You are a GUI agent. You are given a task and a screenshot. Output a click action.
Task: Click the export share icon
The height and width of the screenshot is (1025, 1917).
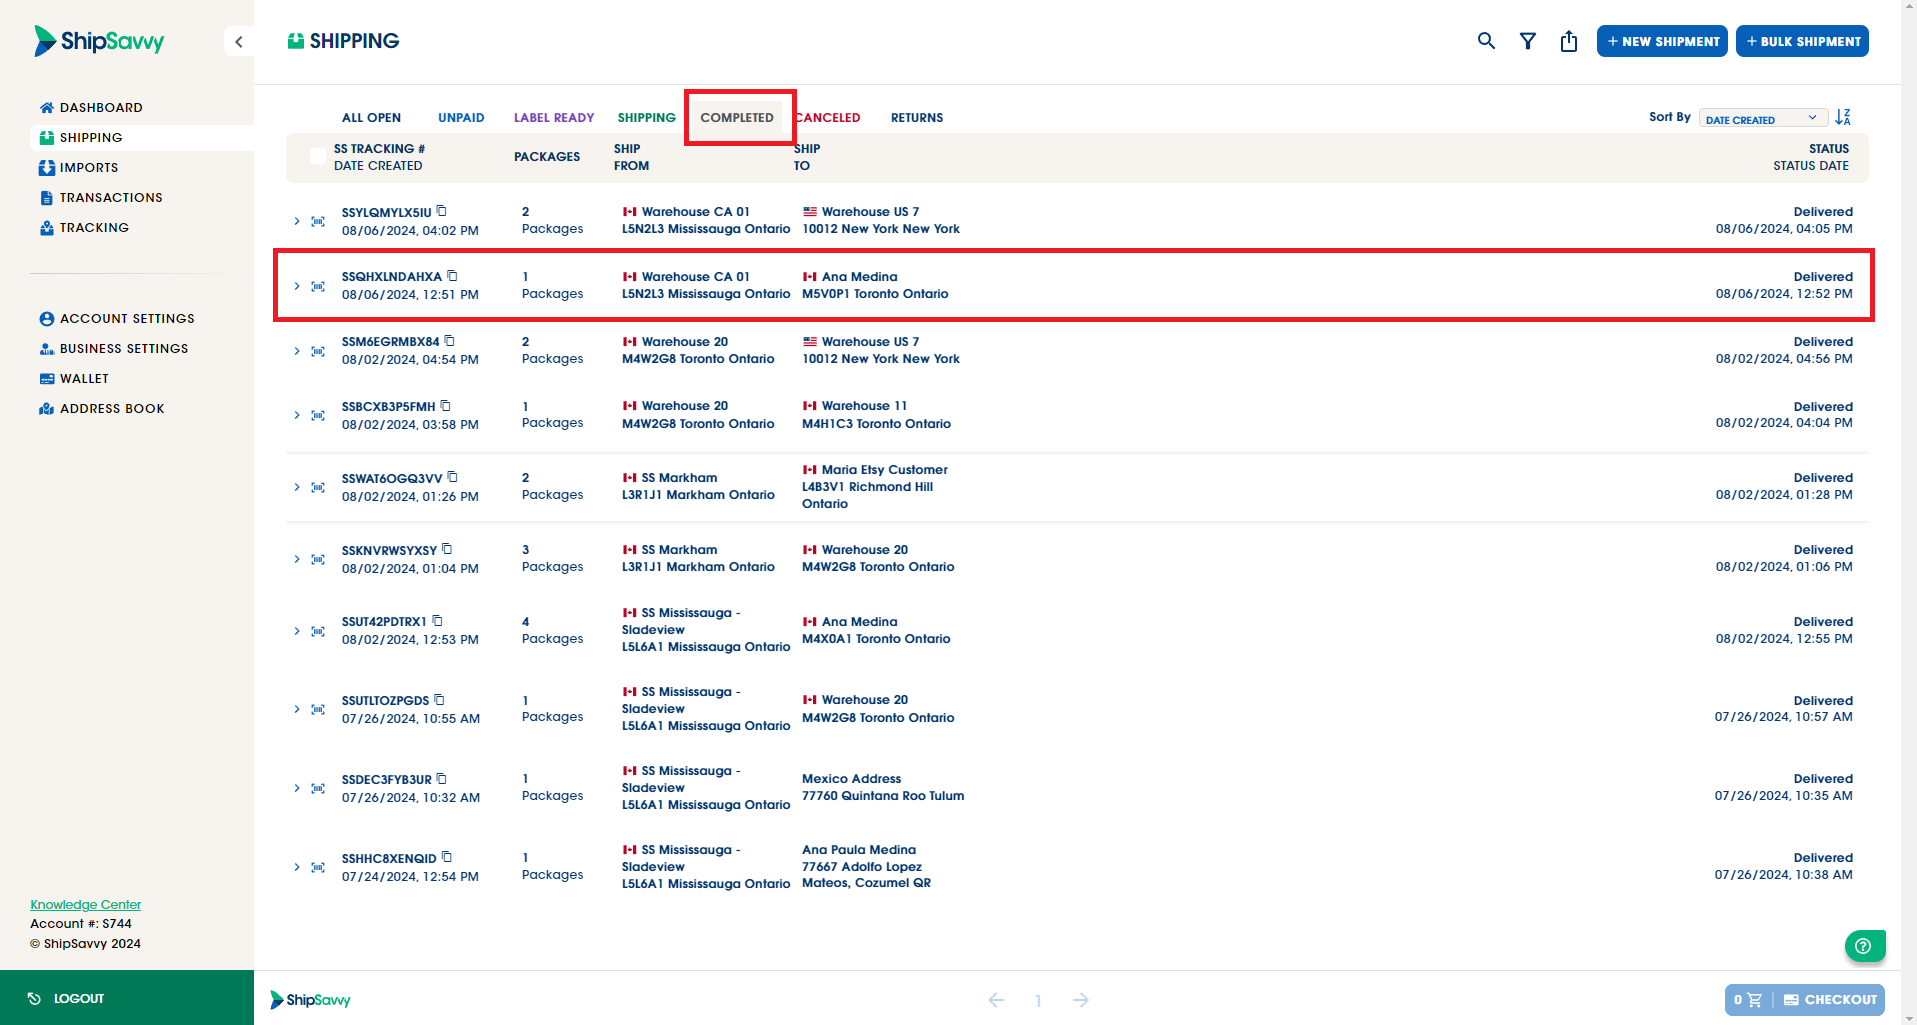click(x=1569, y=41)
